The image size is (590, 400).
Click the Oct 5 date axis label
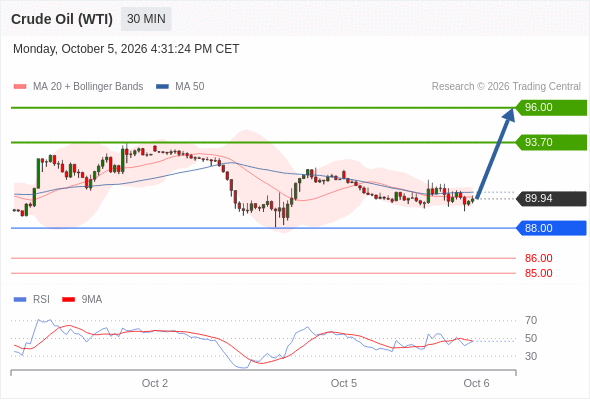click(344, 383)
